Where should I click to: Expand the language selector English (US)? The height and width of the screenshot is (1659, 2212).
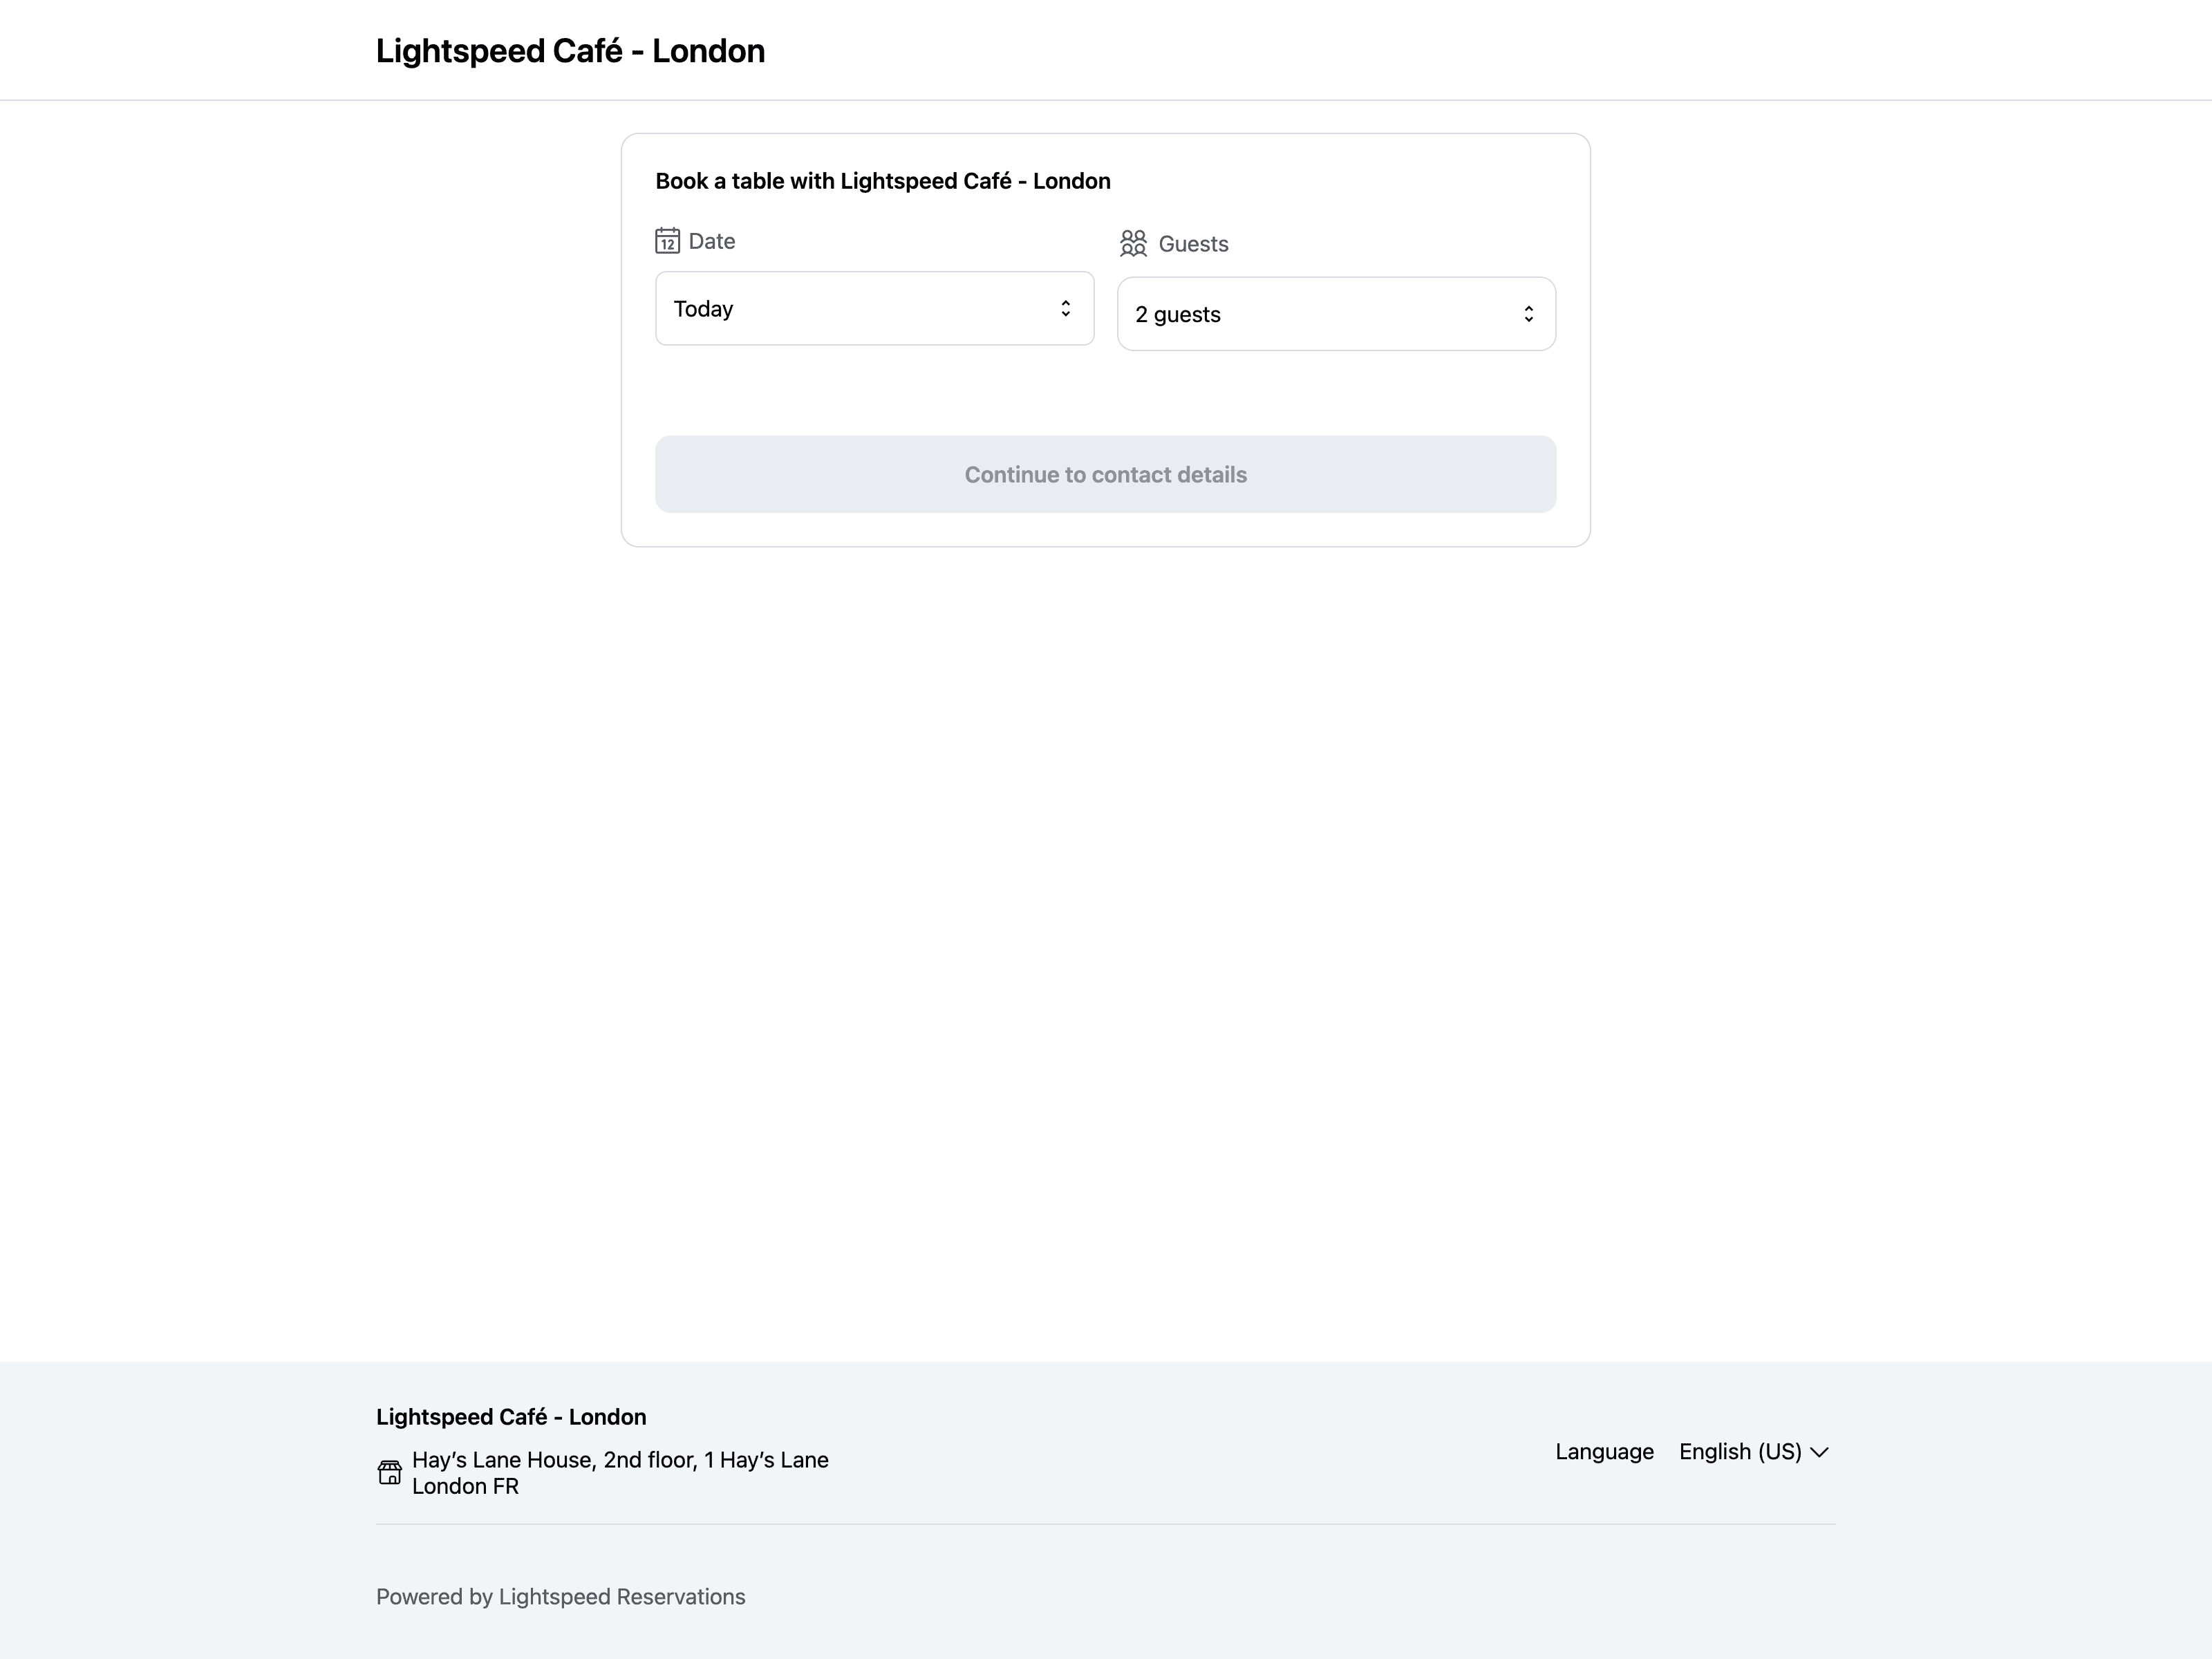click(x=1753, y=1452)
